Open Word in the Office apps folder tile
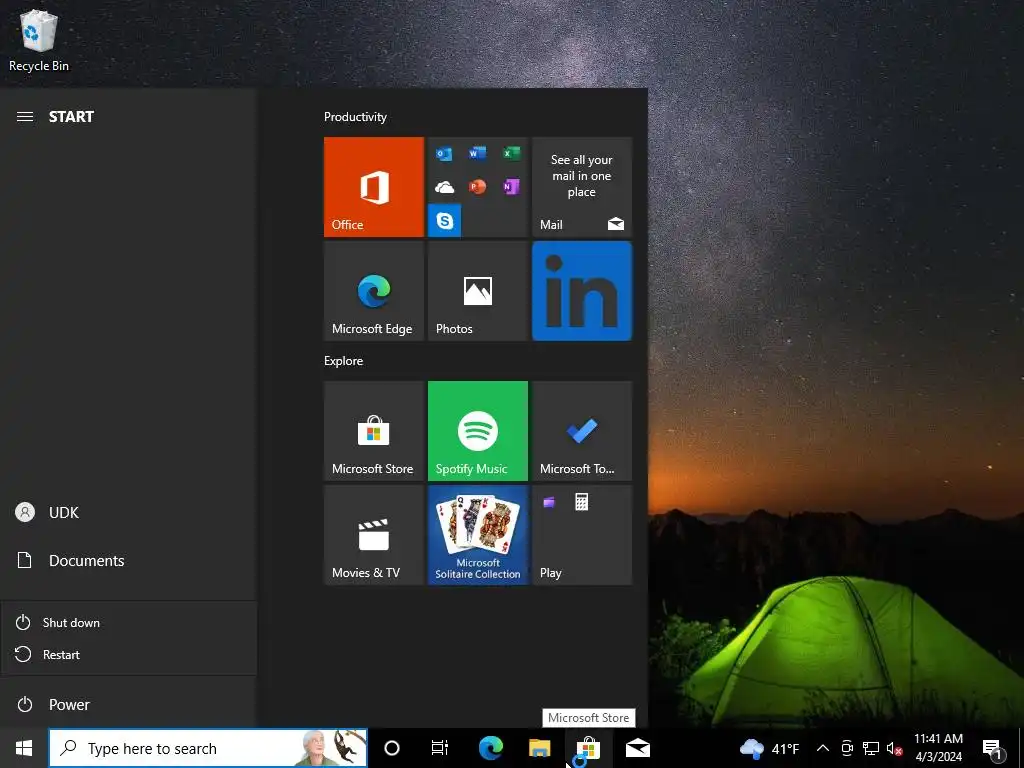 tap(477, 153)
